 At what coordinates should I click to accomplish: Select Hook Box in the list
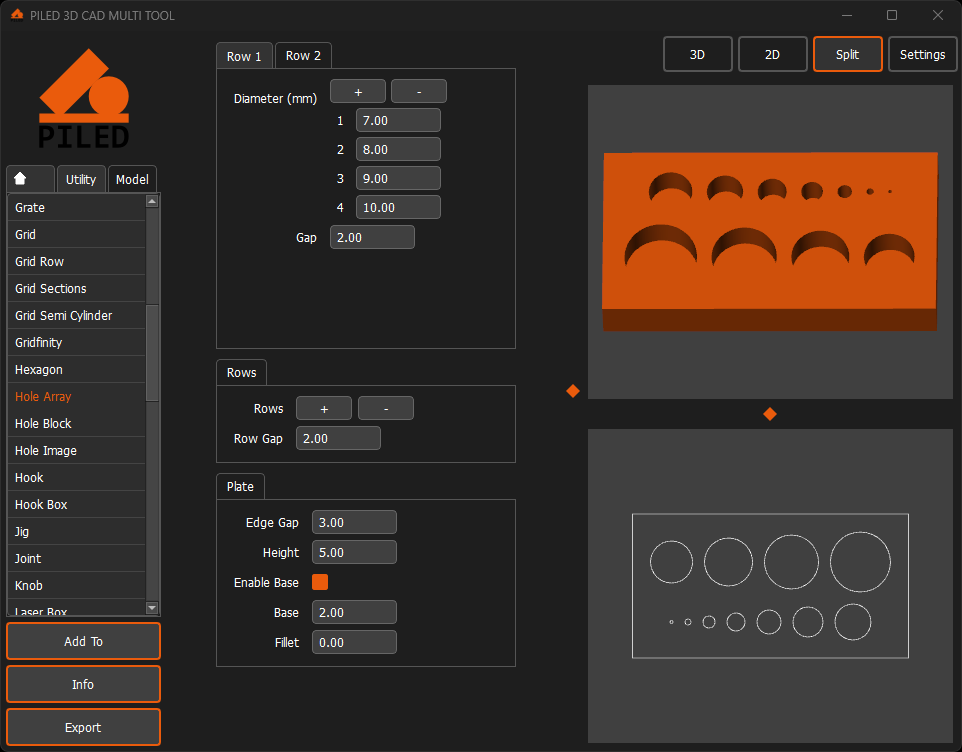coord(76,504)
